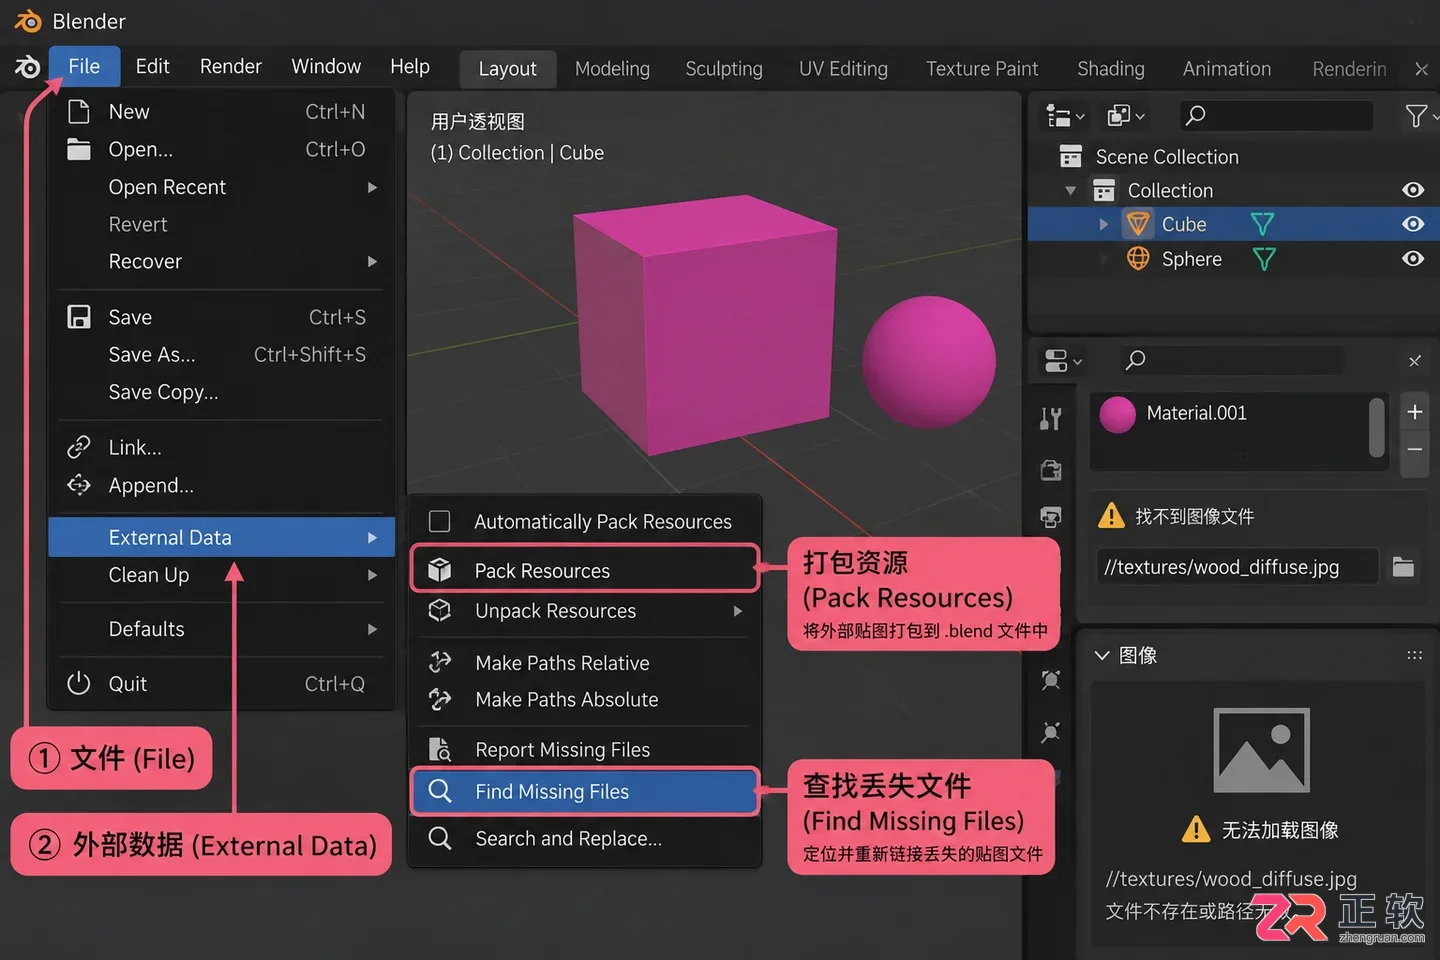The image size is (1440, 960).
Task: Click the Pack Resources box icon
Action: pyautogui.click(x=439, y=570)
